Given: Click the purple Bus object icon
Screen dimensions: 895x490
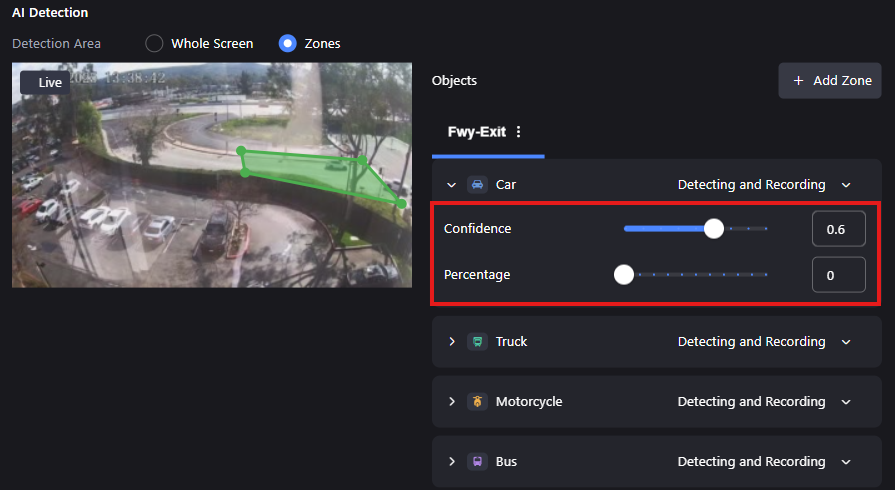Looking at the screenshot, I should point(477,461).
